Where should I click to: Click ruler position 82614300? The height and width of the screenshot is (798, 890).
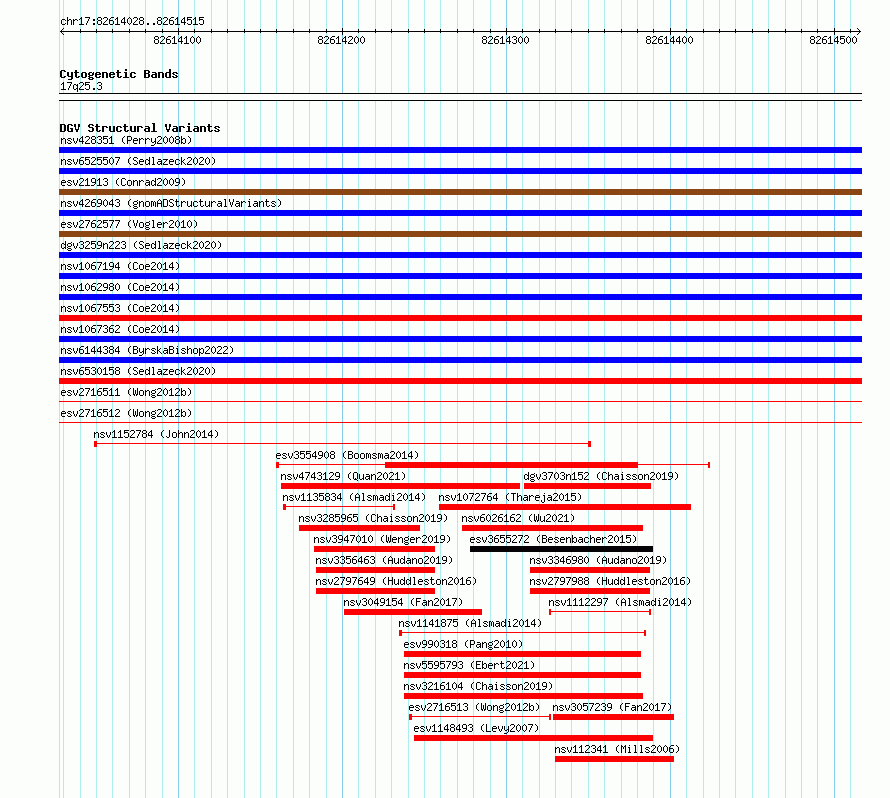coord(505,40)
